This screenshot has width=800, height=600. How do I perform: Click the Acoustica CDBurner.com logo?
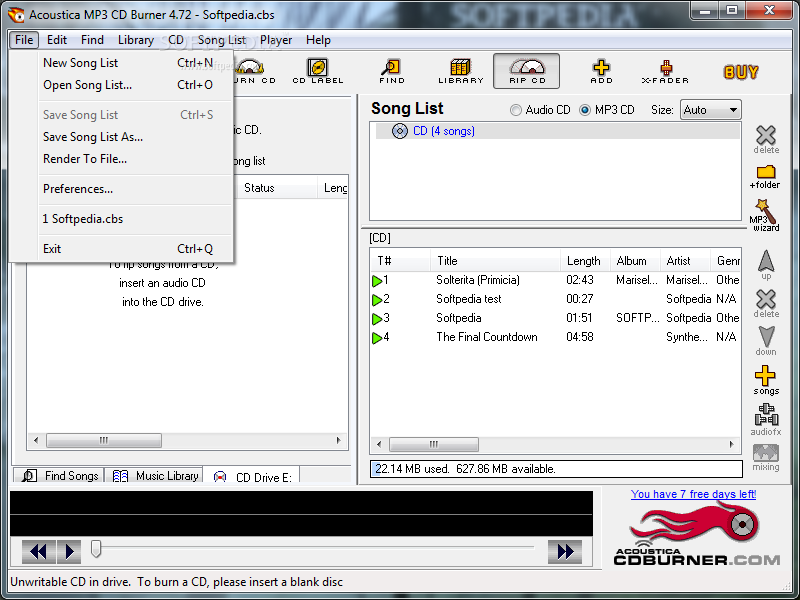697,534
